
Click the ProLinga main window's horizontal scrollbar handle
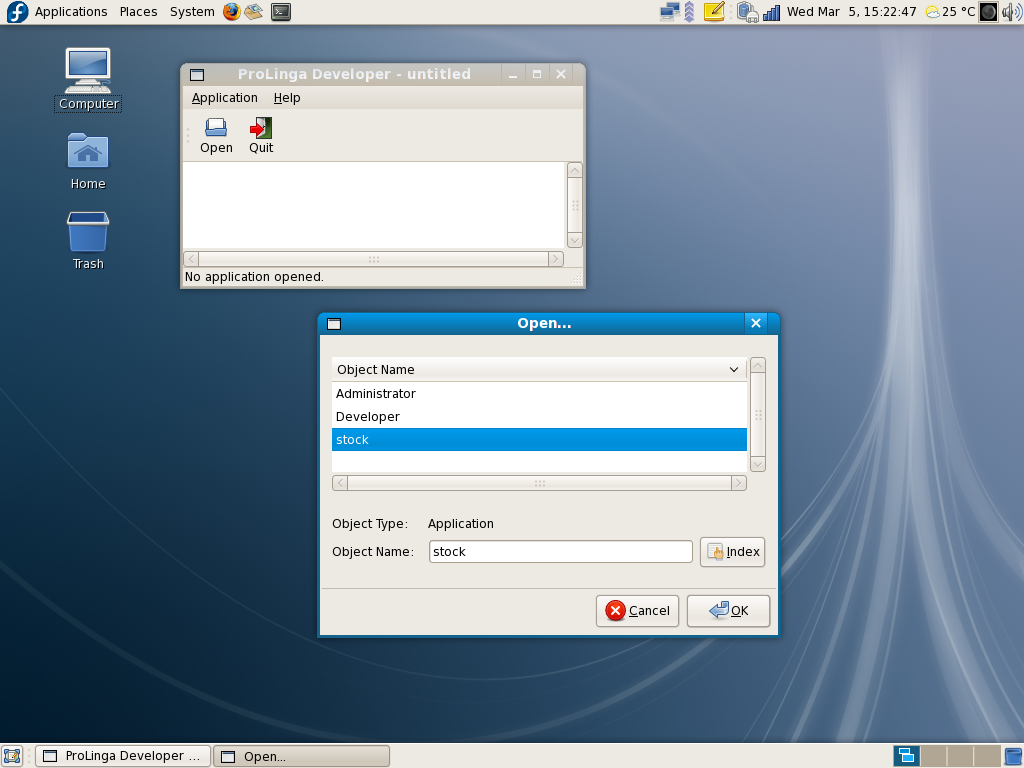pos(374,259)
